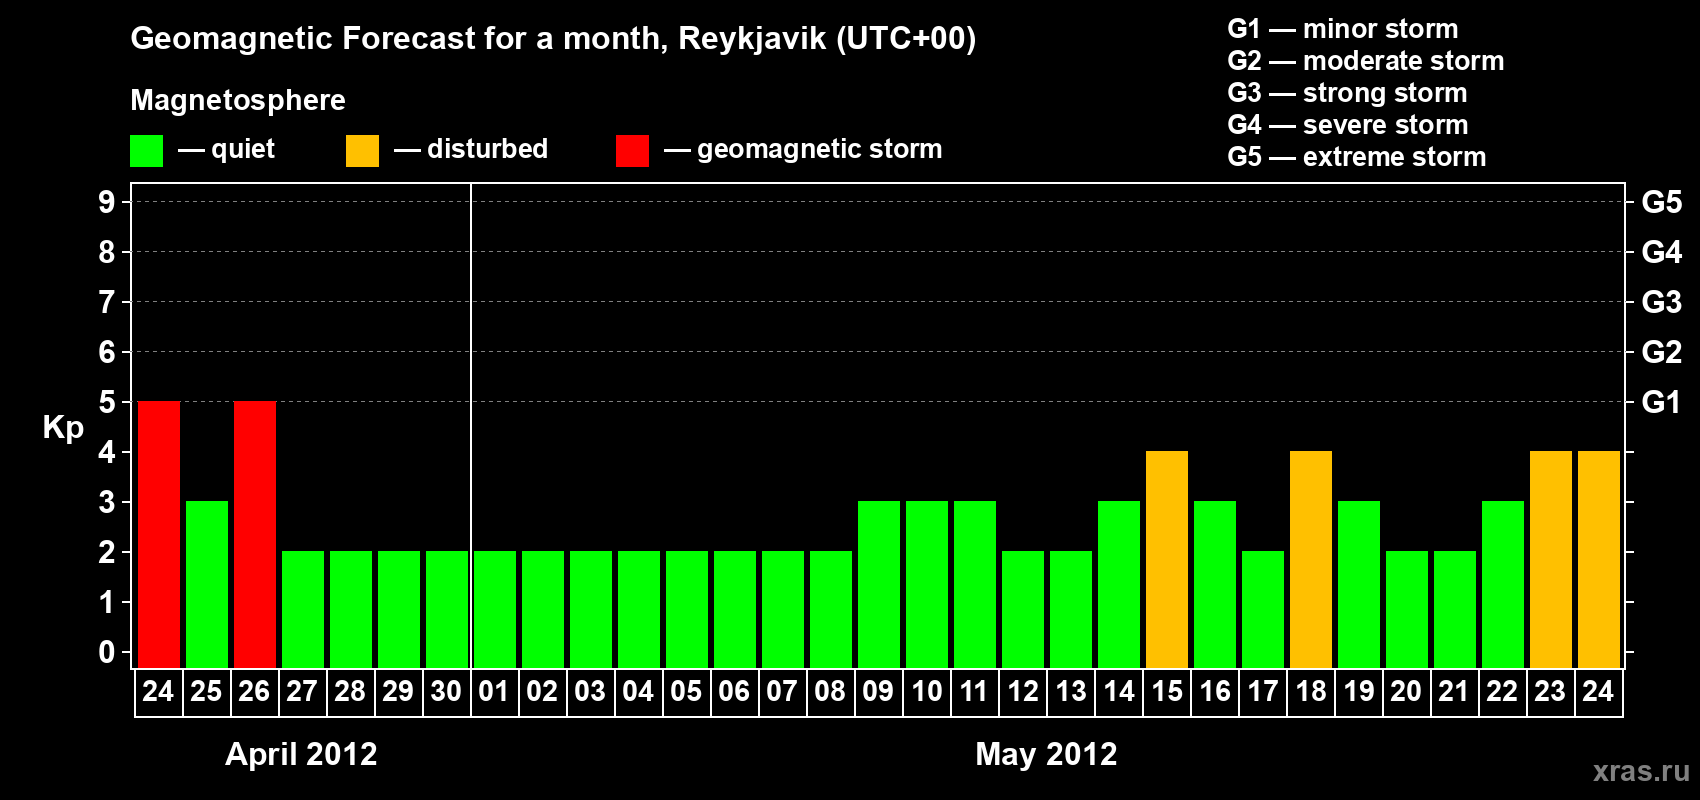Click the Kp value 9 on left axis
The image size is (1700, 800).
click(107, 202)
